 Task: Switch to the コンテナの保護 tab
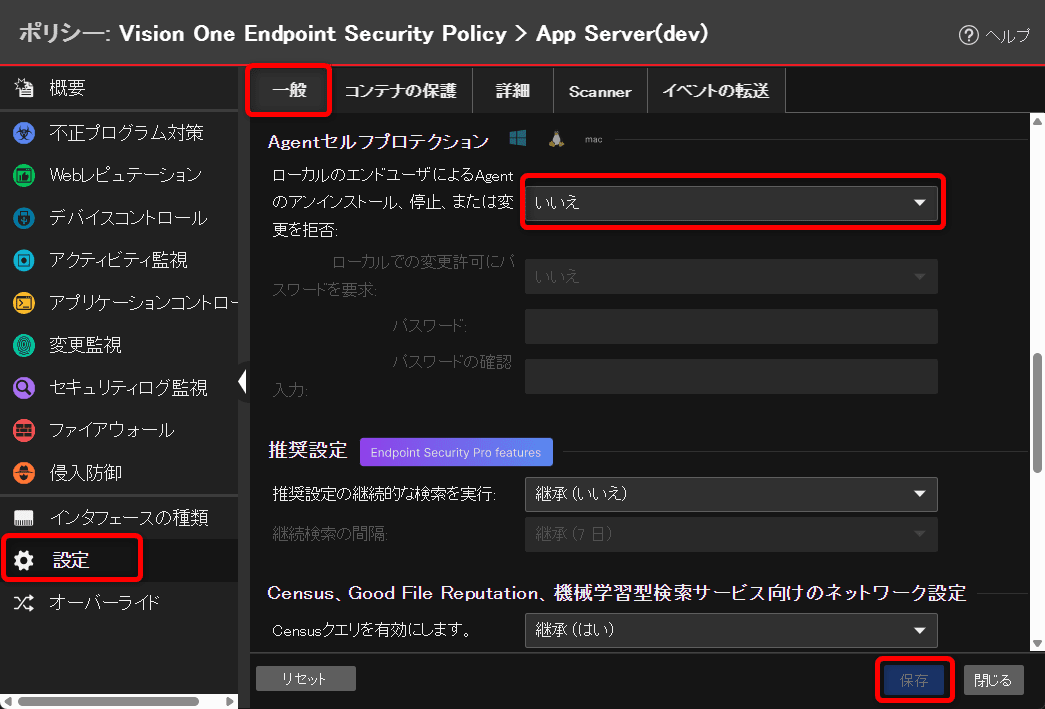(401, 91)
